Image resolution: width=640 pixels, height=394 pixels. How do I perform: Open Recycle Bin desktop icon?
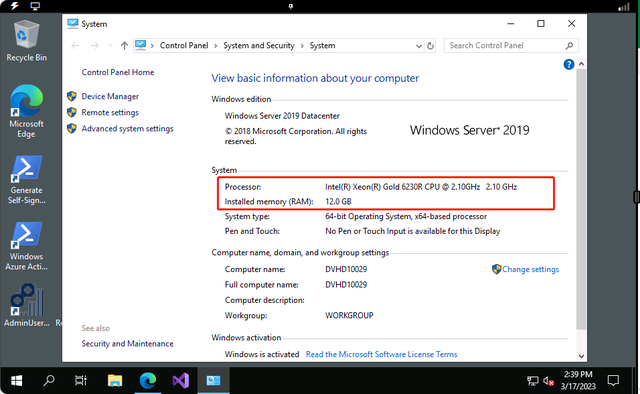click(x=27, y=41)
